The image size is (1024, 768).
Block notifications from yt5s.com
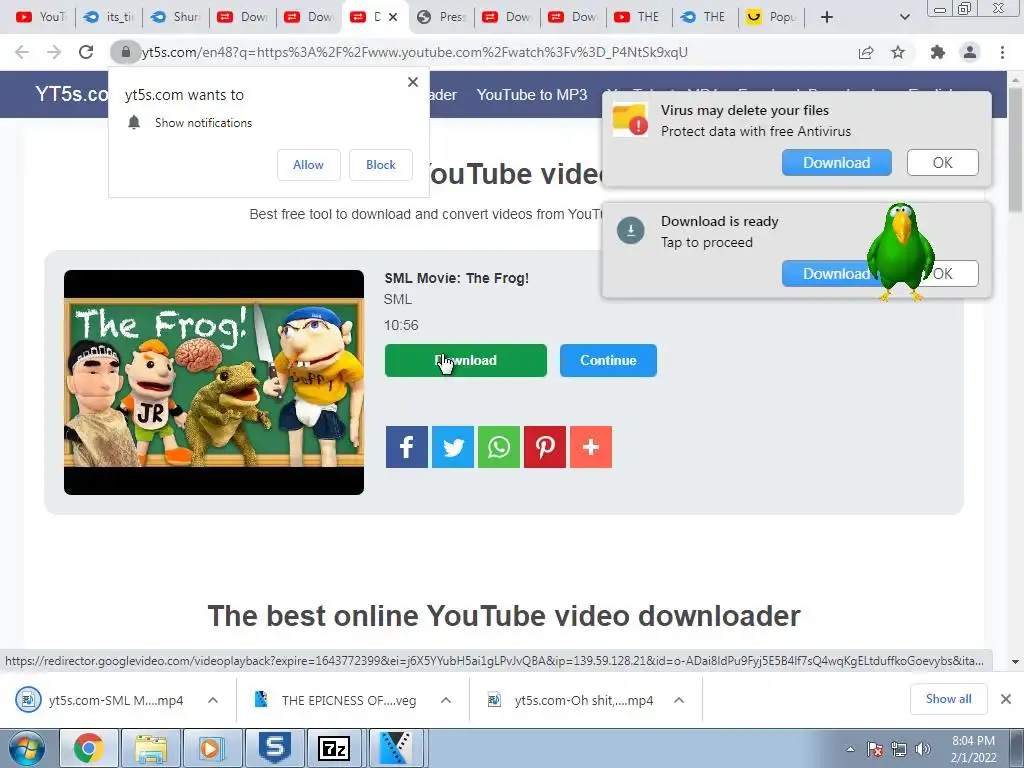[381, 165]
